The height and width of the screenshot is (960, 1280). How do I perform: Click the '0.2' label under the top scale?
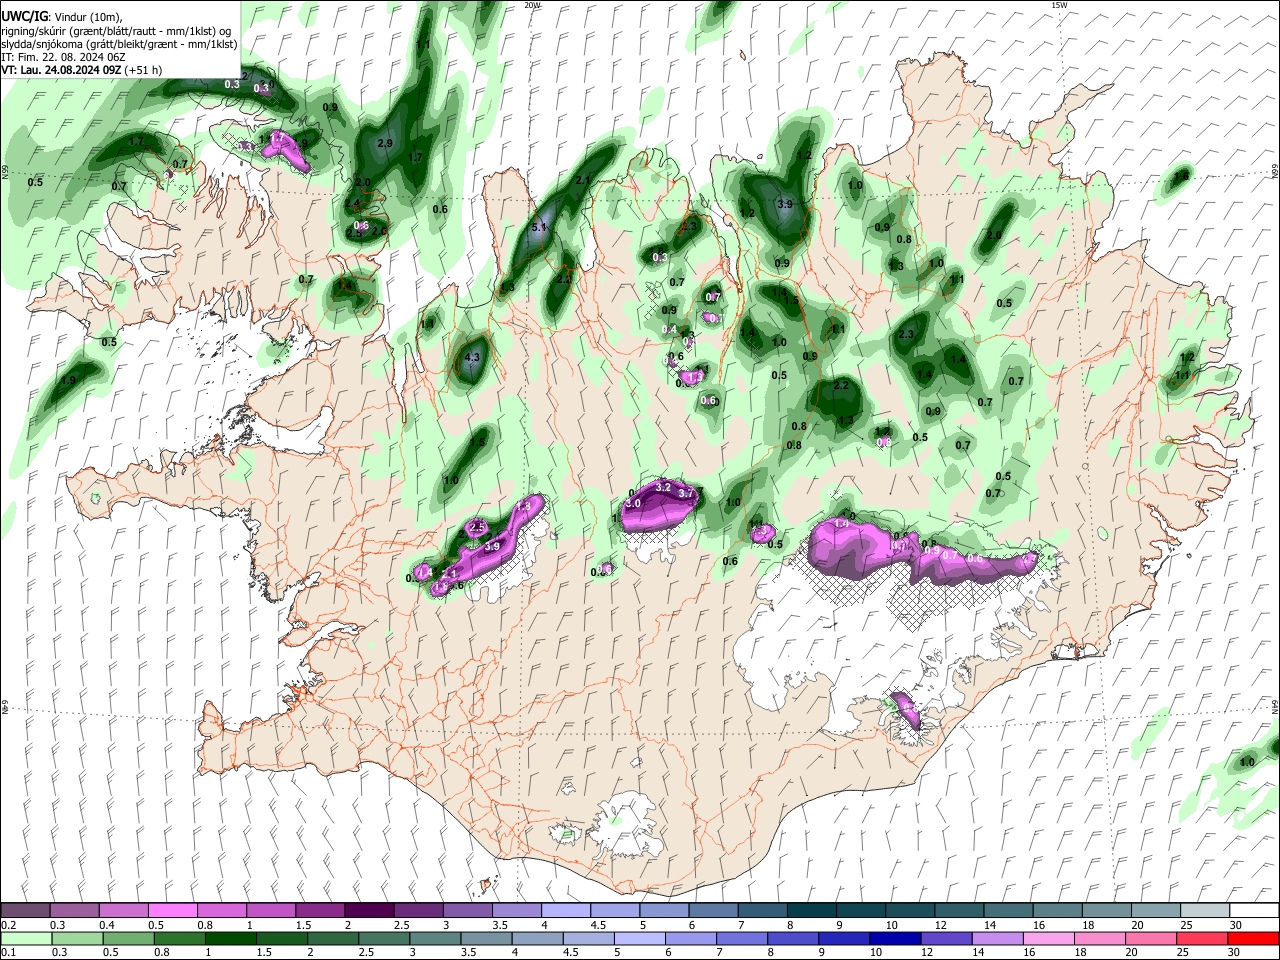pos(8,925)
